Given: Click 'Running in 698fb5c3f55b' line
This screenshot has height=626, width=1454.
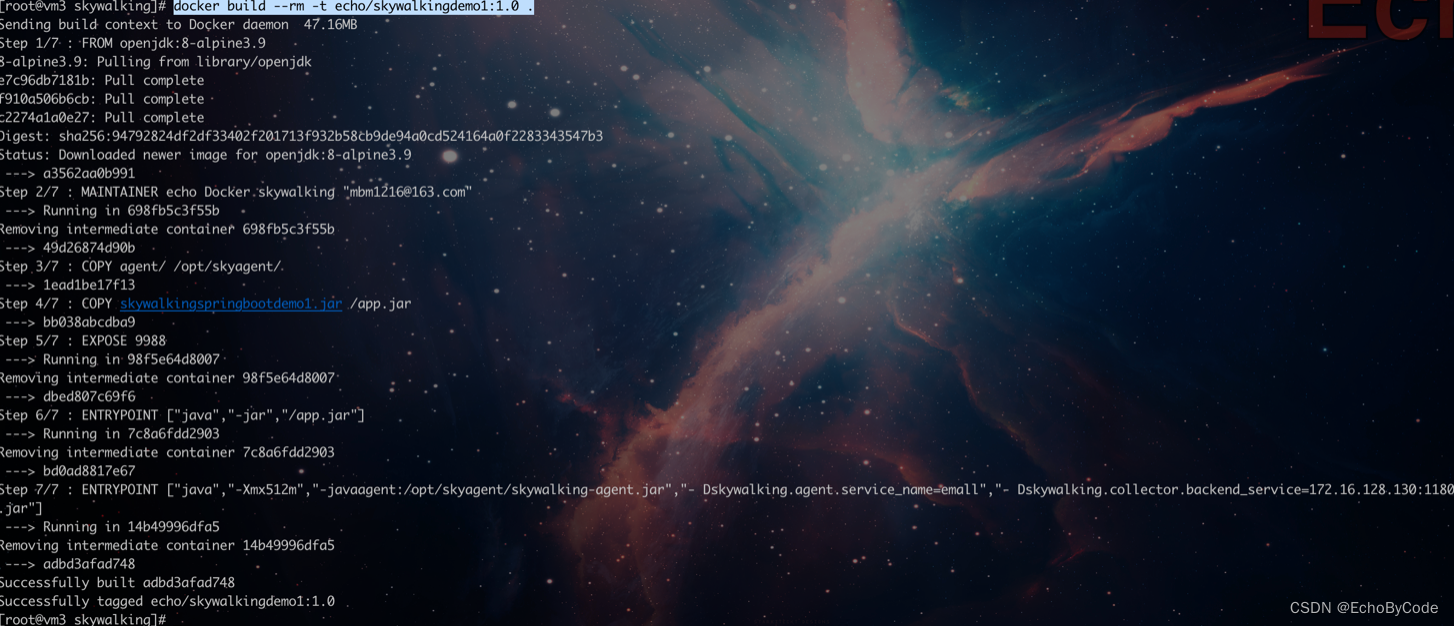Looking at the screenshot, I should (112, 211).
